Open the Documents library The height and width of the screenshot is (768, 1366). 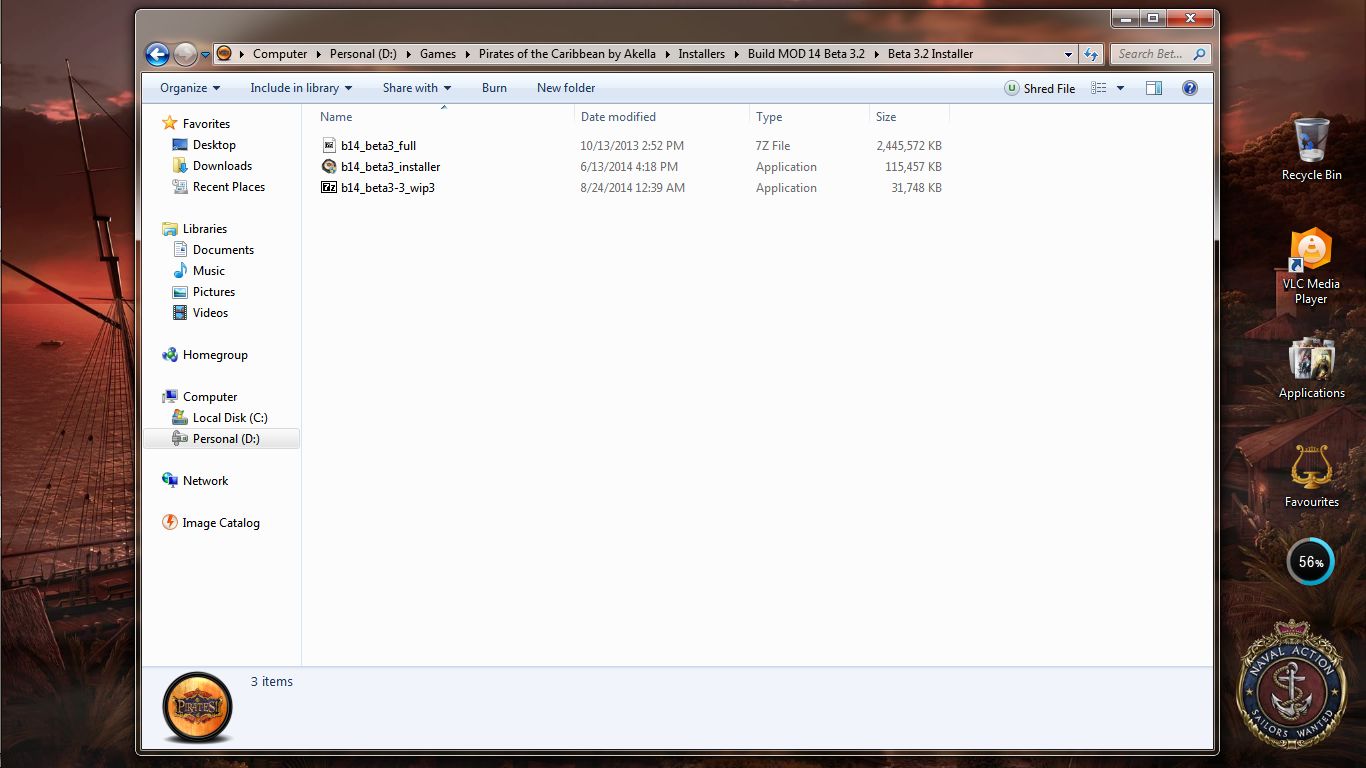[x=223, y=250]
